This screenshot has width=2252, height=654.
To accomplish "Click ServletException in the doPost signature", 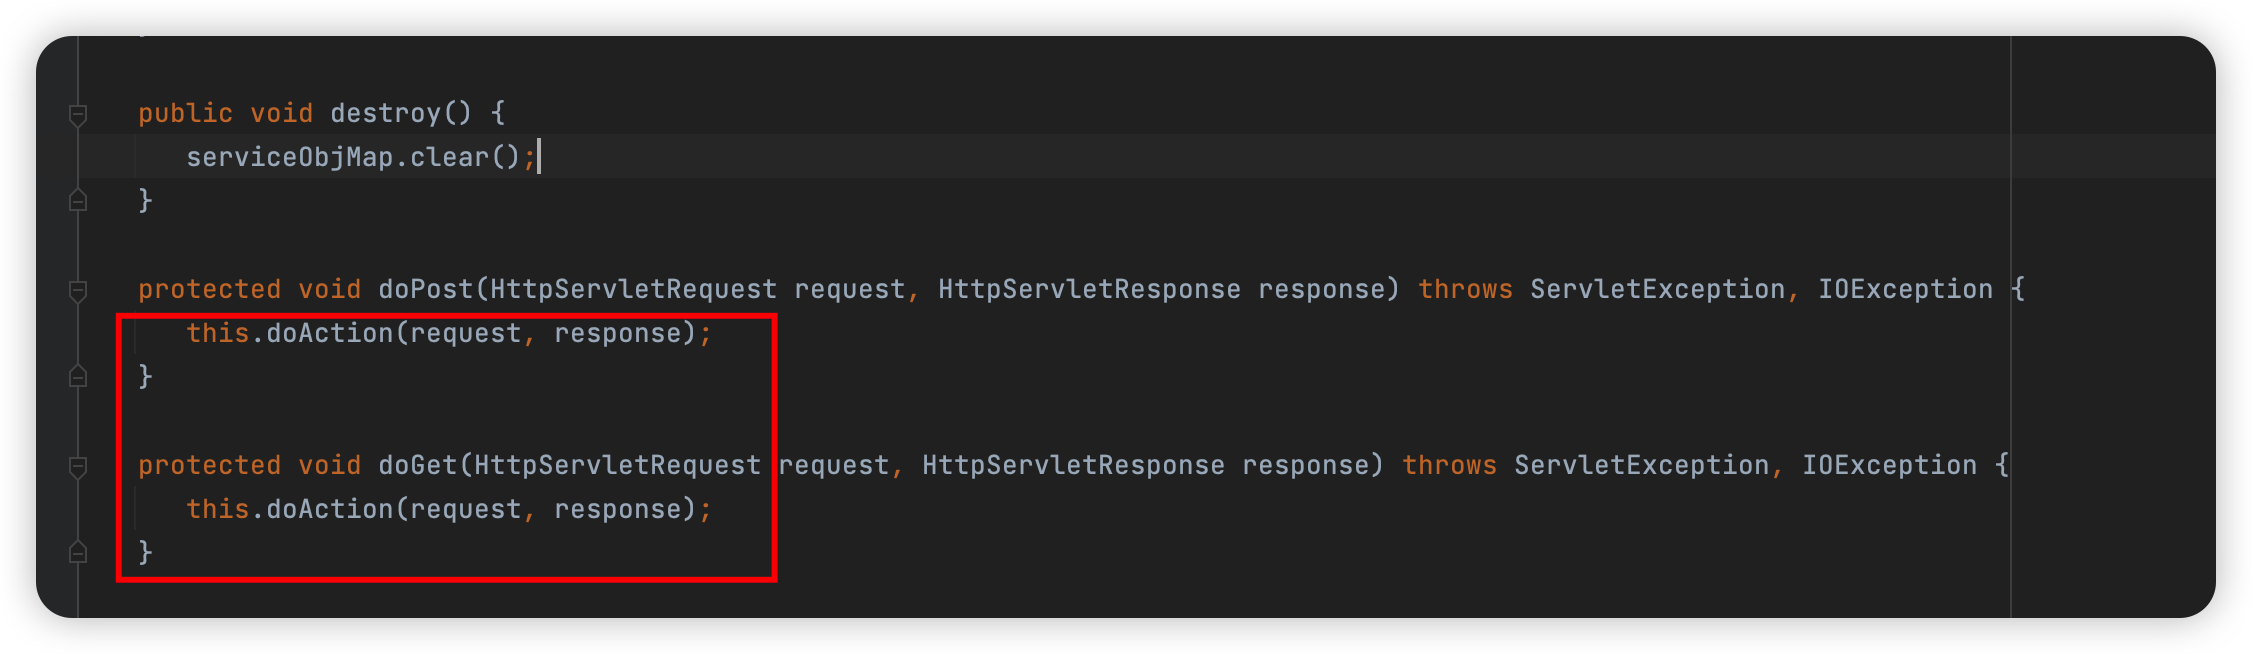I will point(1657,289).
